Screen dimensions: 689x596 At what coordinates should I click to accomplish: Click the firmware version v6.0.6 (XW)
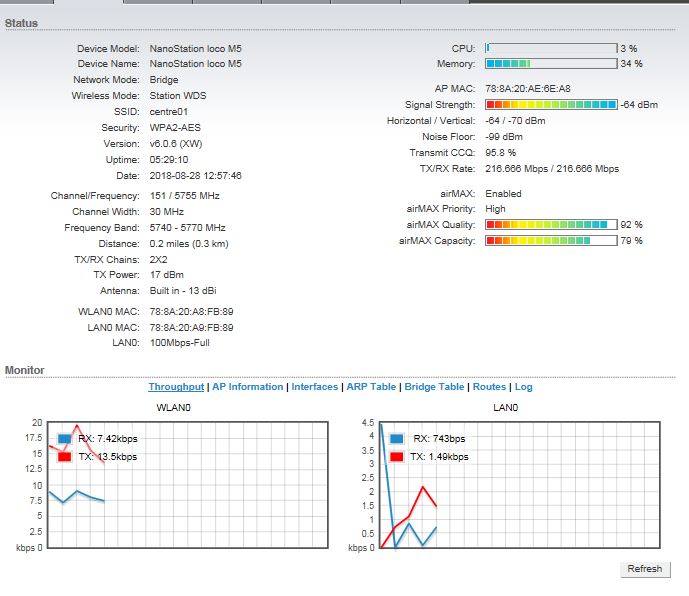point(176,144)
